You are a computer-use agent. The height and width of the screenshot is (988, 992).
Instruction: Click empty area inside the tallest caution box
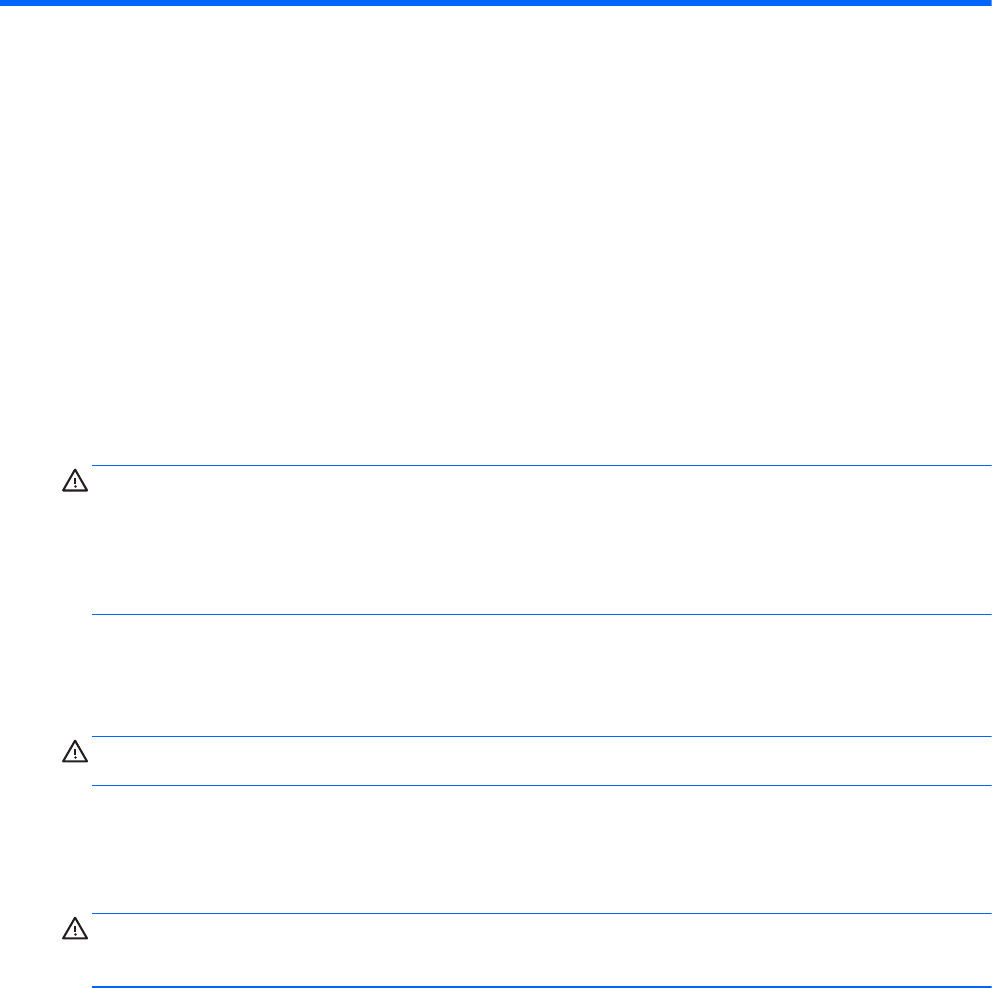point(542,540)
